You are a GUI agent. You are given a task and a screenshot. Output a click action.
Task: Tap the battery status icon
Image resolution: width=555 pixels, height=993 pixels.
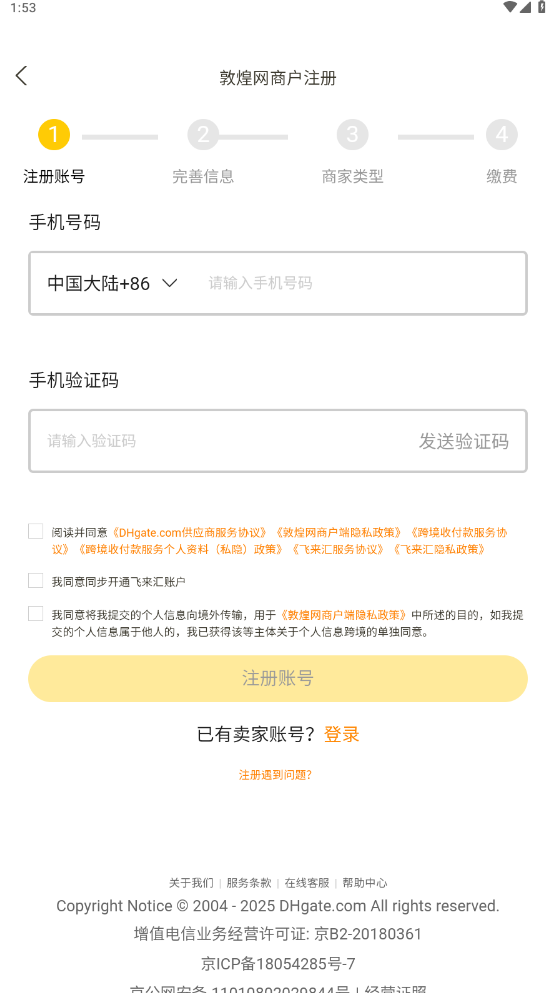542,7
